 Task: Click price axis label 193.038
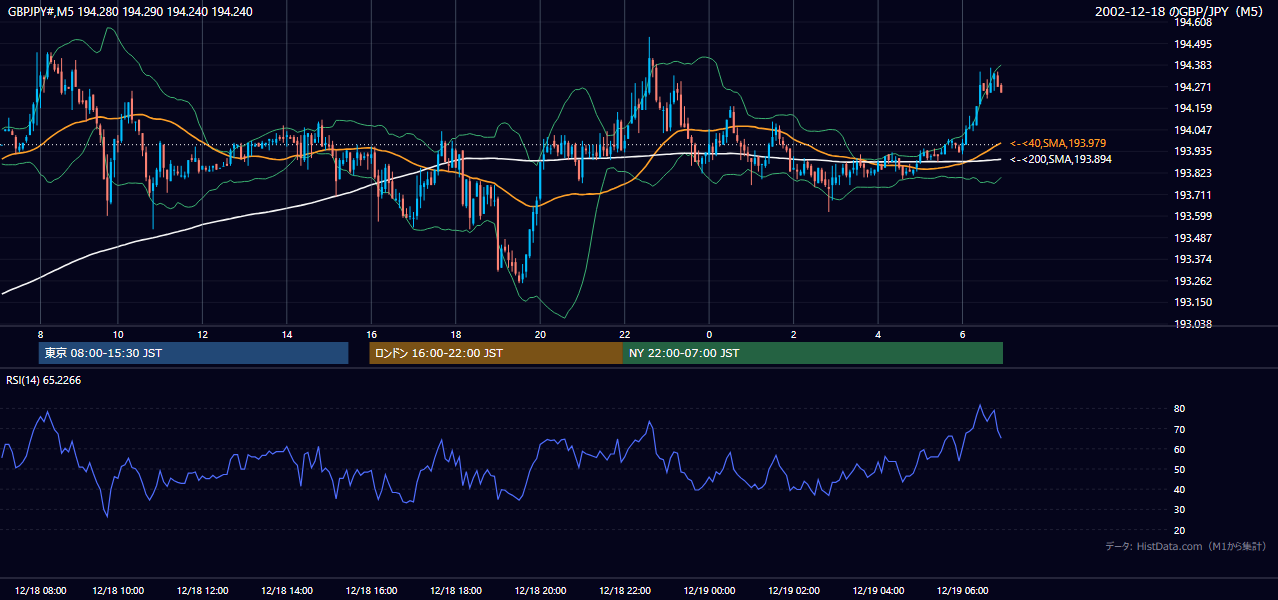[x=1193, y=324]
